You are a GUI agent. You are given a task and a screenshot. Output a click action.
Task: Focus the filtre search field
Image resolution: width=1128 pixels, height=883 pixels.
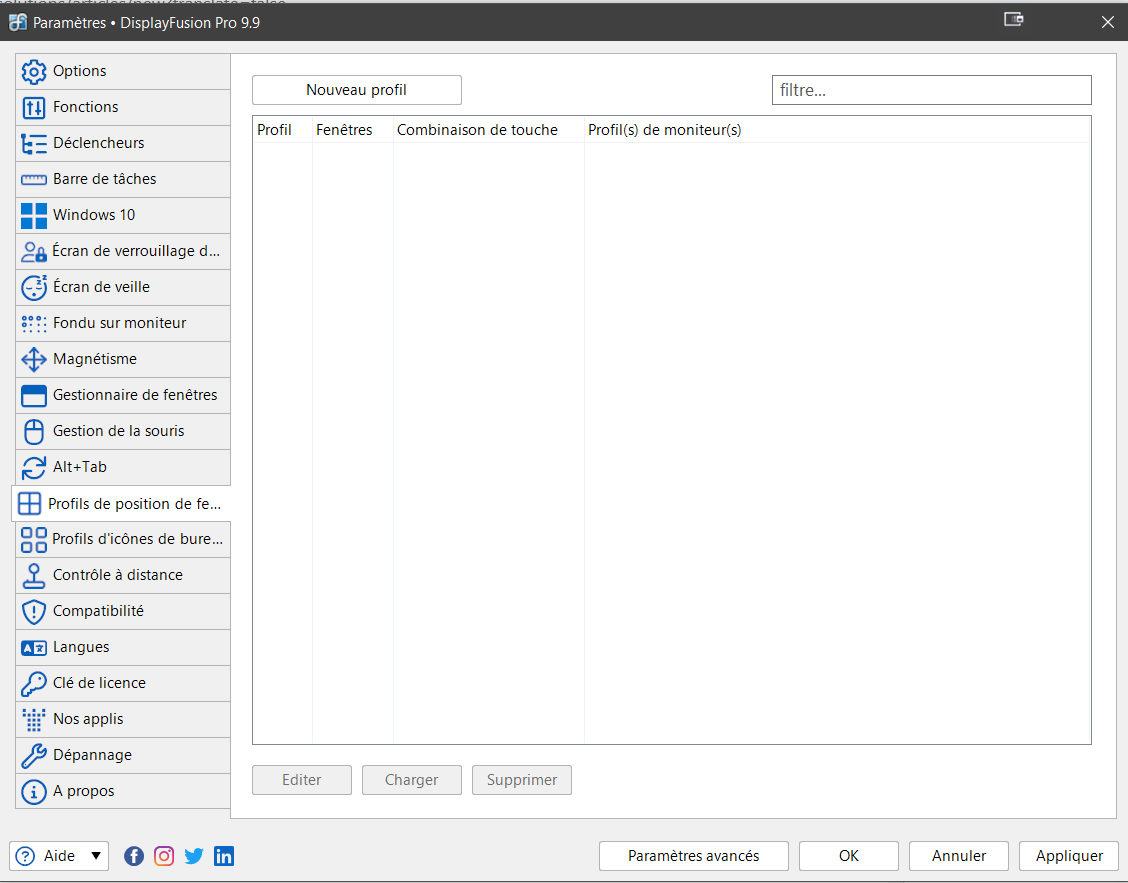tap(932, 90)
